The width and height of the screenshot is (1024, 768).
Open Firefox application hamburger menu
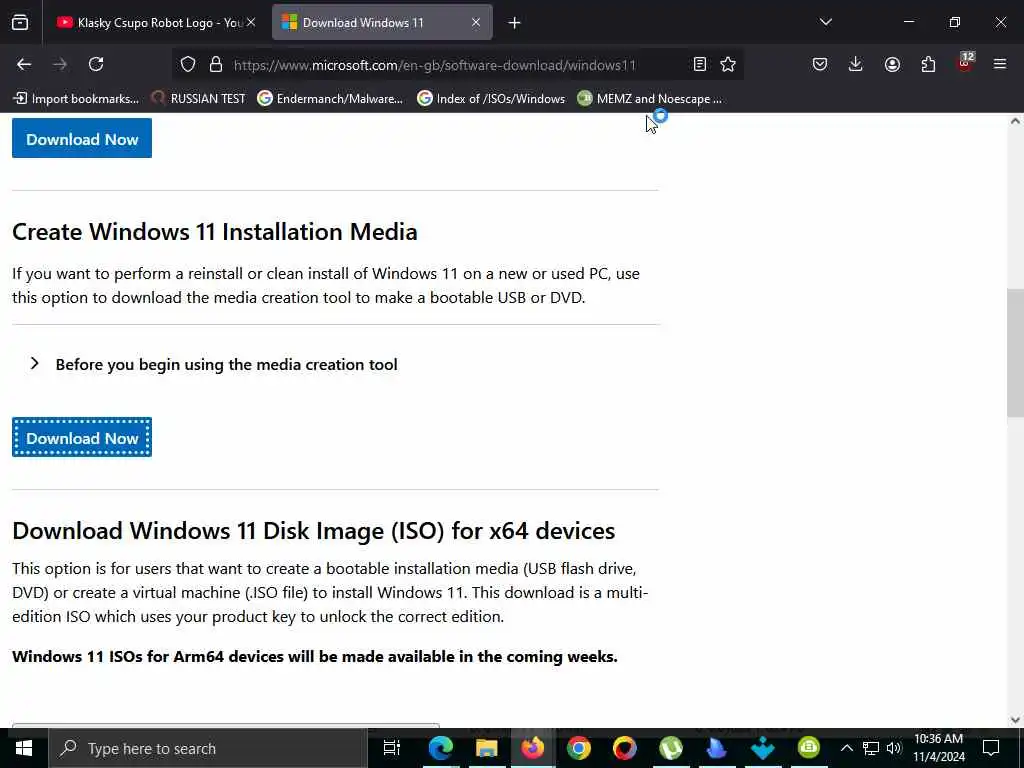[x=1000, y=64]
